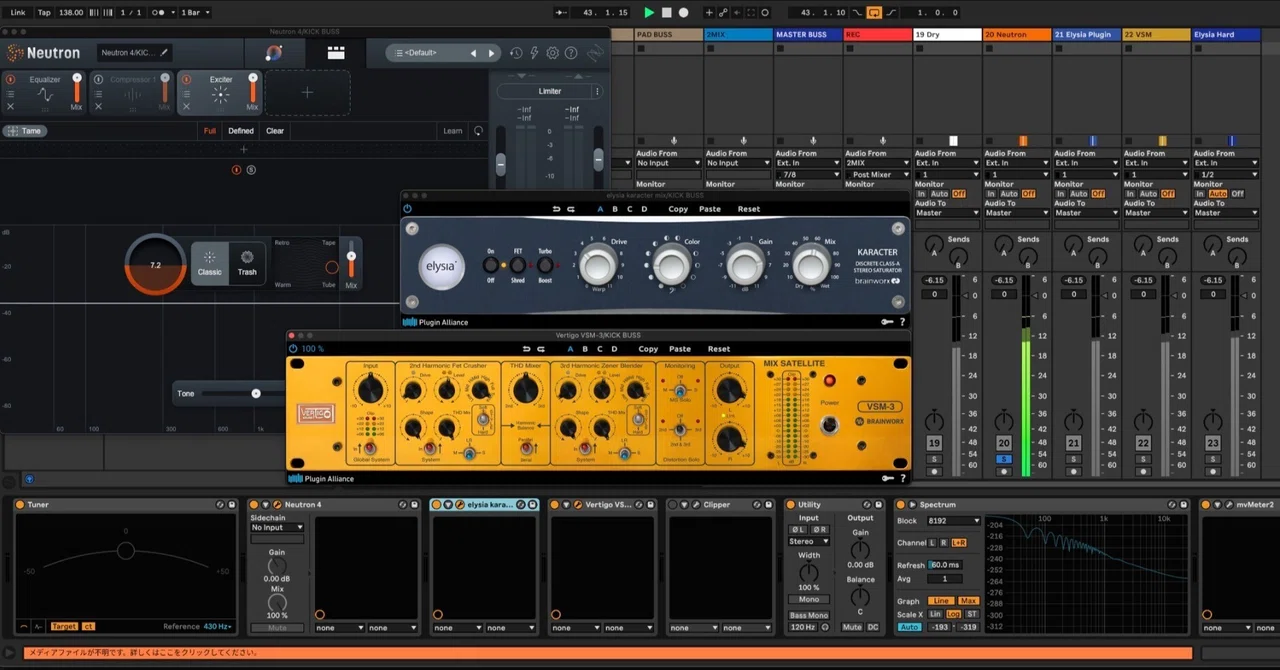The image size is (1280, 670).
Task: Toggle elysia karacter plugin power button
Action: coord(407,209)
